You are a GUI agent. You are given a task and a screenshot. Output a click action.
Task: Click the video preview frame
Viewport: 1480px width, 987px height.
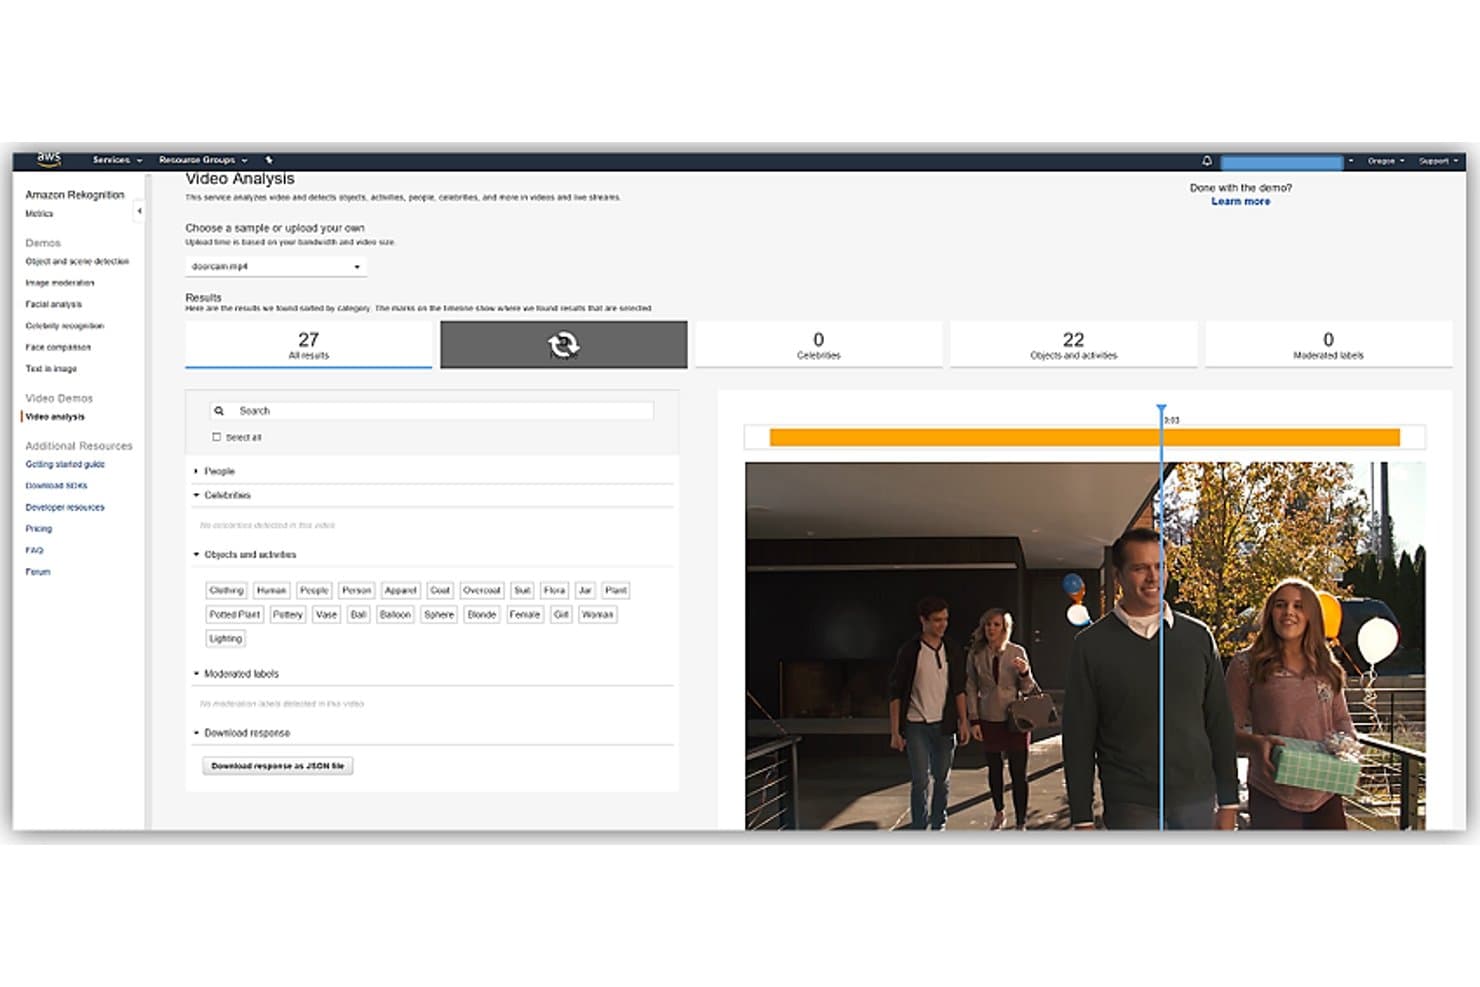(1085, 646)
